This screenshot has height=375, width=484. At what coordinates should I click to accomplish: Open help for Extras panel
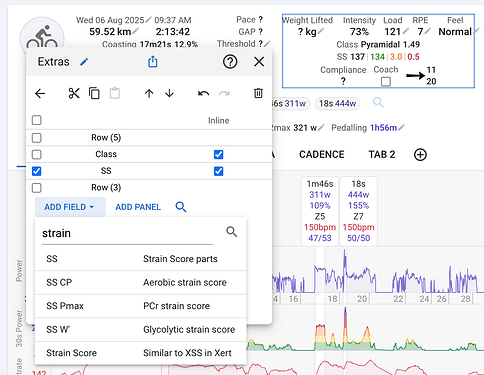coord(230,62)
